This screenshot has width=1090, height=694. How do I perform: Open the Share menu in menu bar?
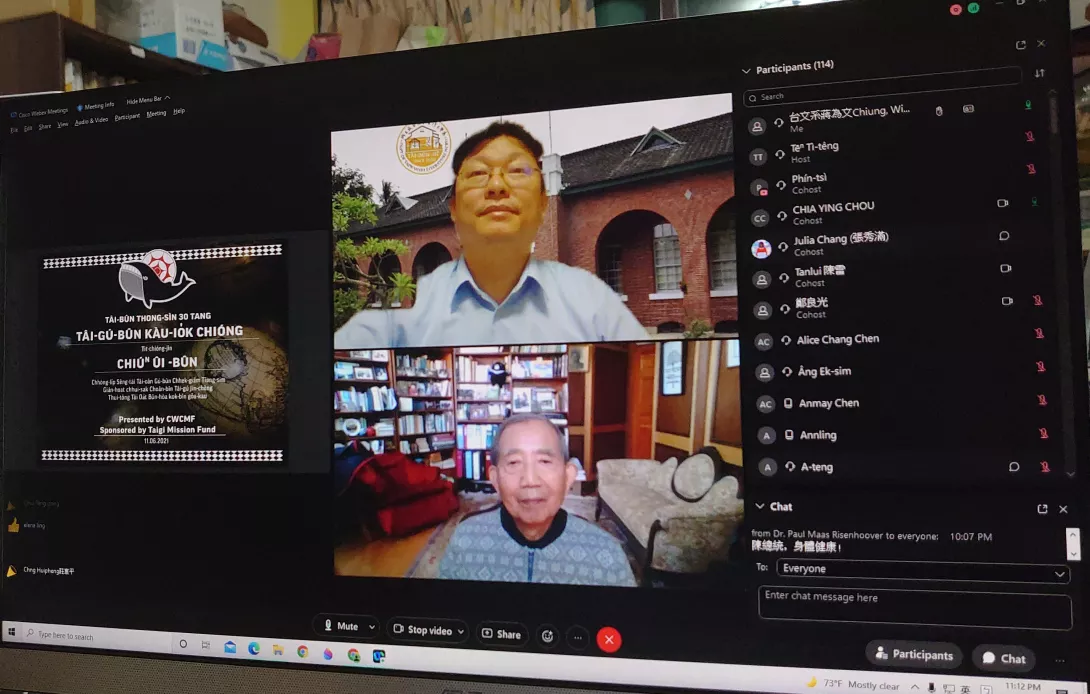click(45, 126)
